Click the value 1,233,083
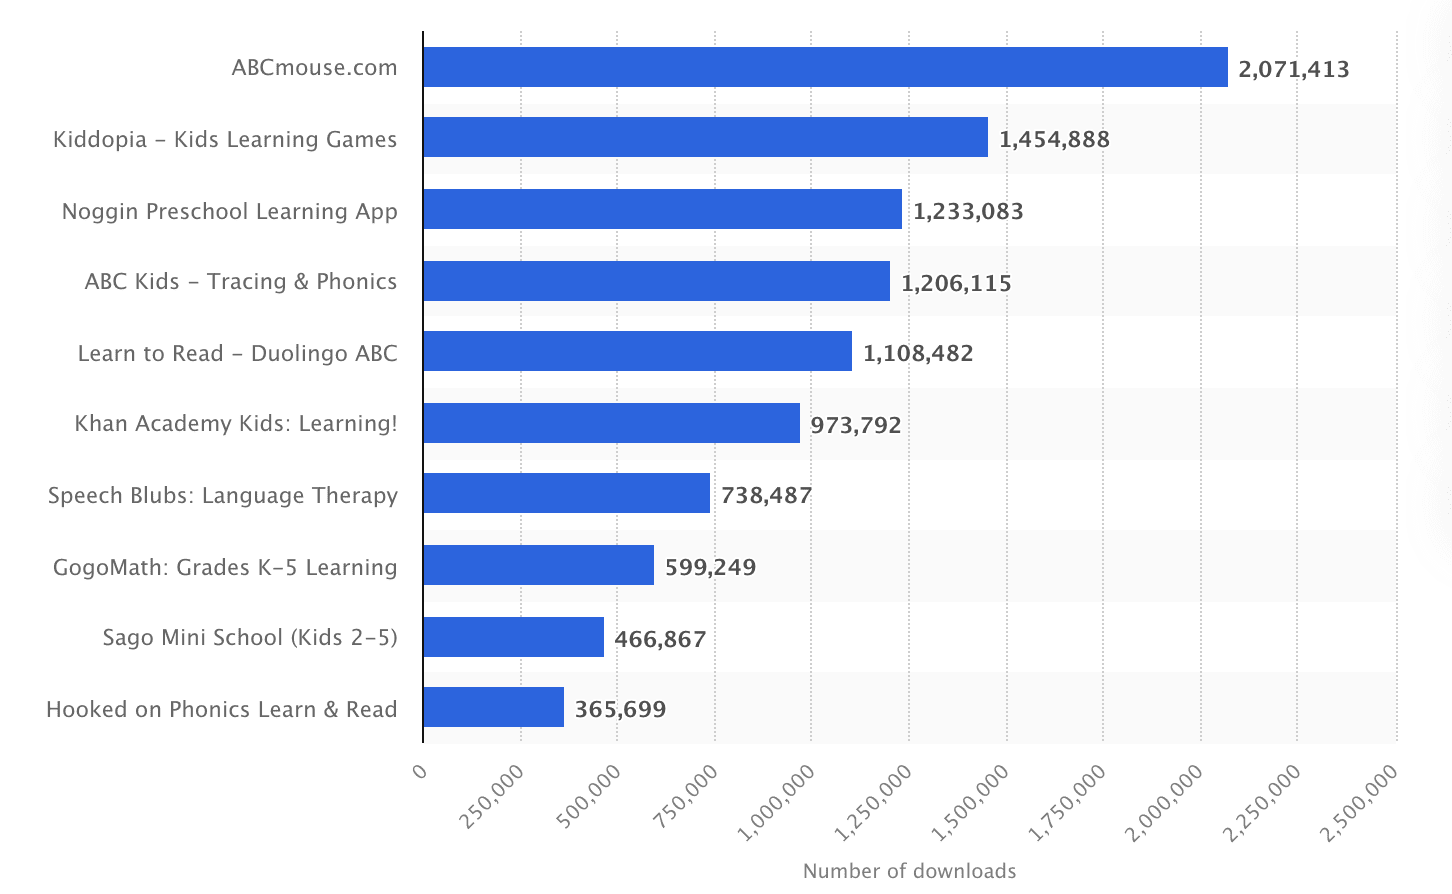1452x894 pixels. point(968,212)
